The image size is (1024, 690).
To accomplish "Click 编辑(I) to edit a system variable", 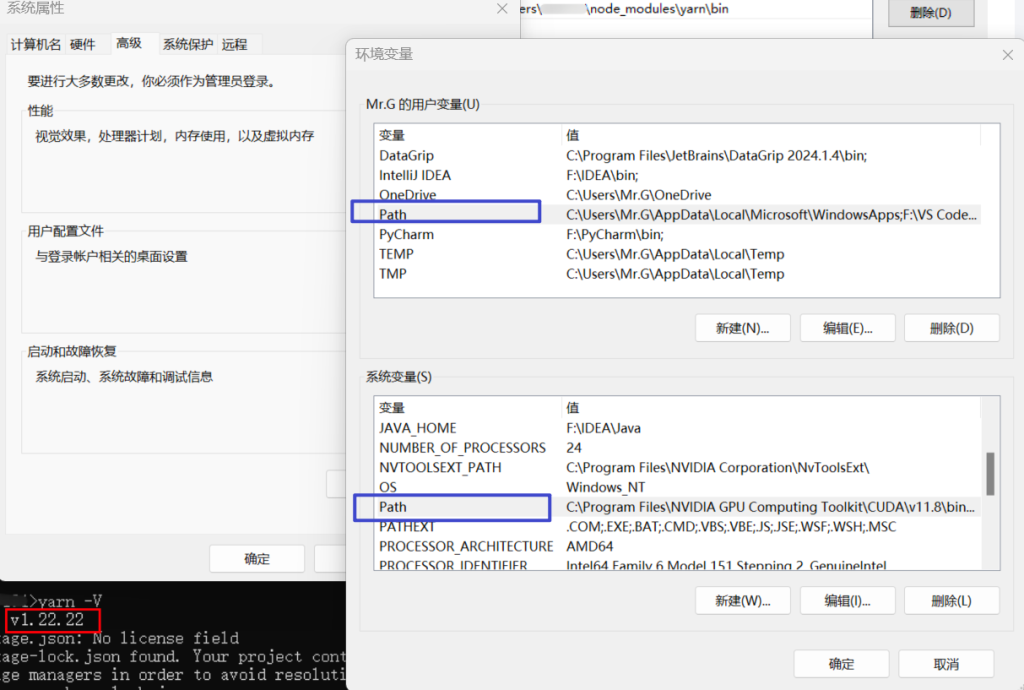I will pos(847,600).
